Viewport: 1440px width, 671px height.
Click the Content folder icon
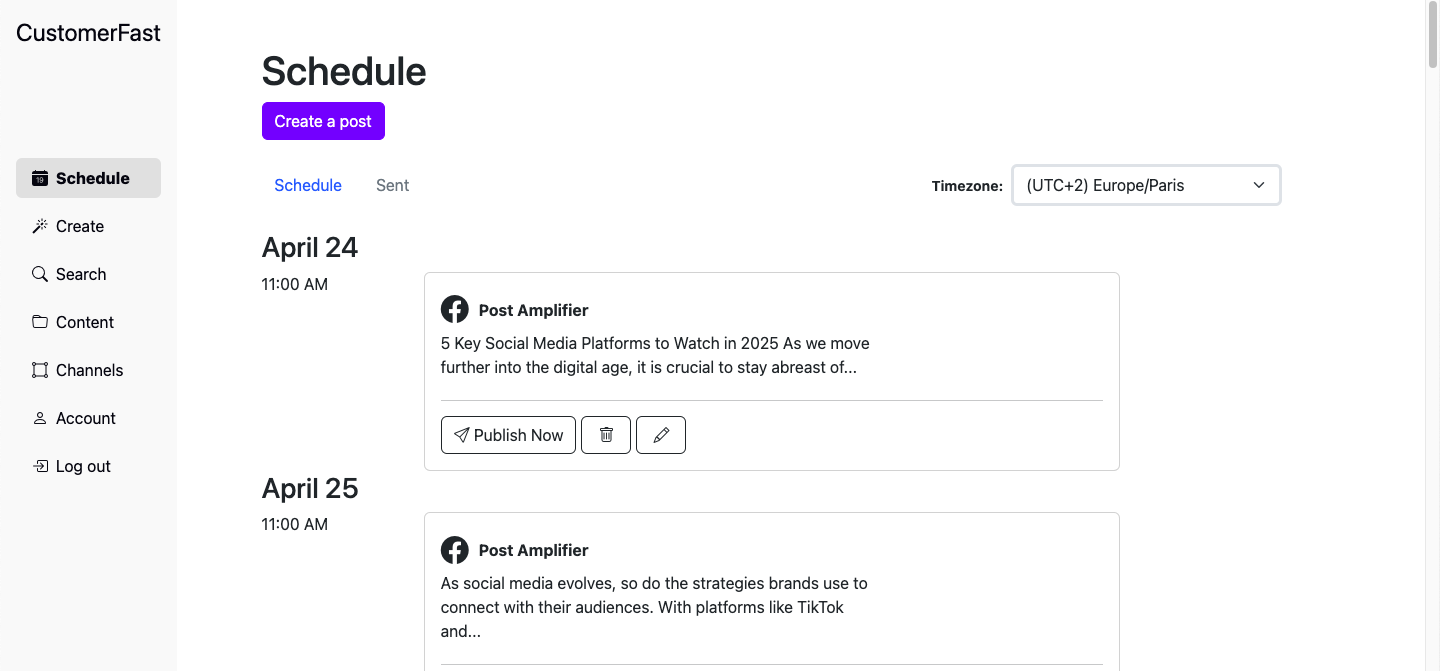point(40,322)
